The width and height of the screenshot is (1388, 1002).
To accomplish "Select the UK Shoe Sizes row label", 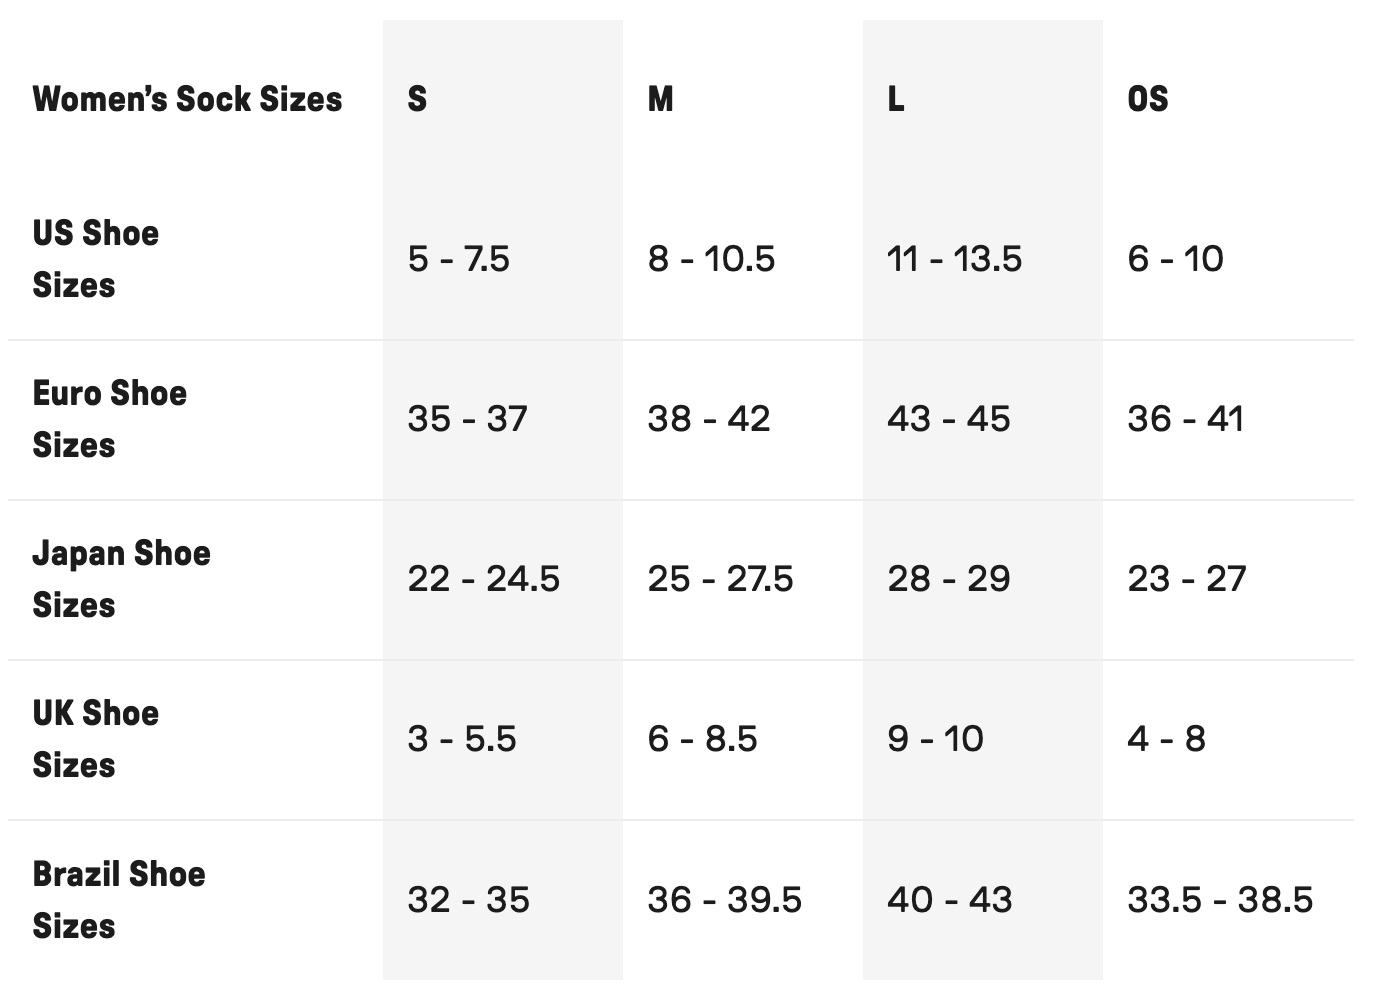I will tap(95, 739).
